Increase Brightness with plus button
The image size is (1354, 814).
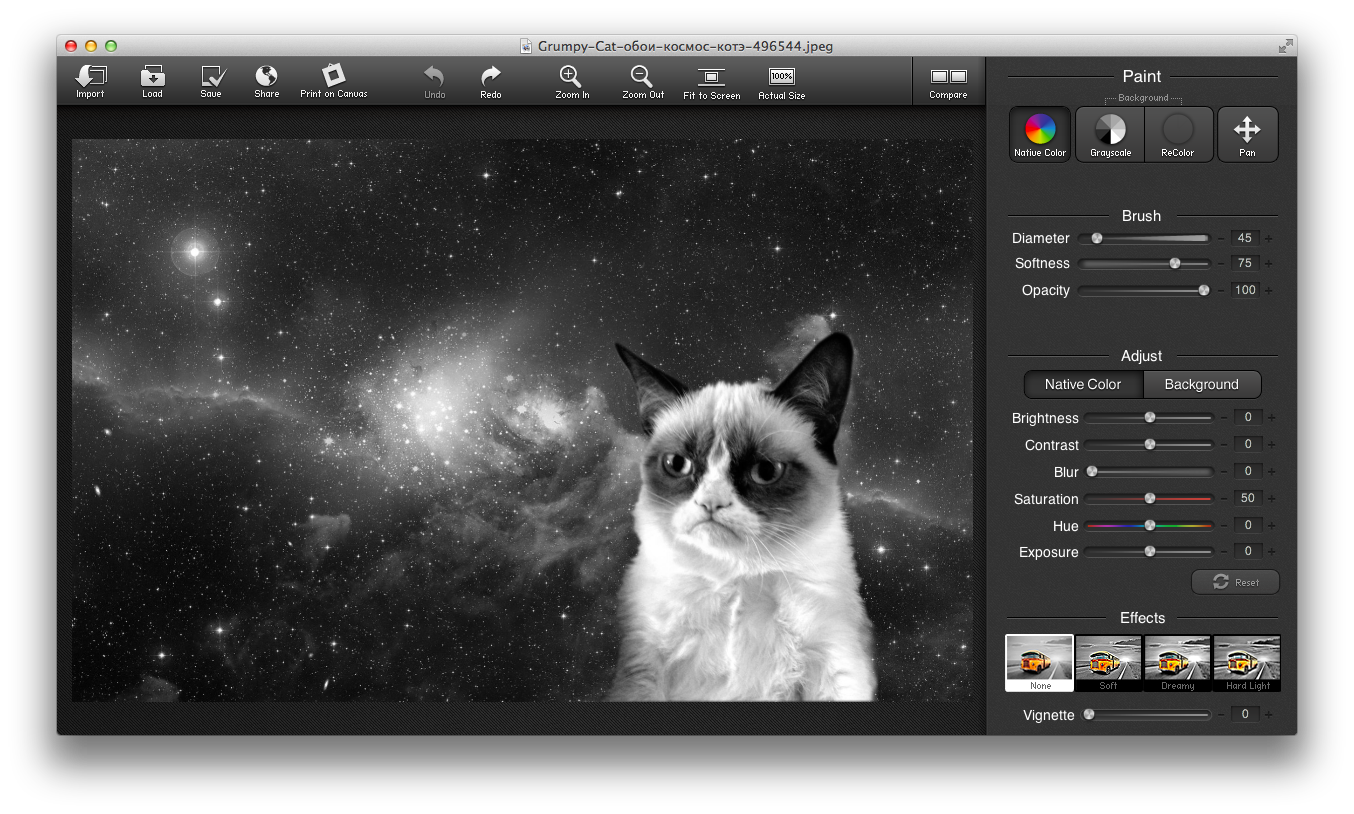click(1272, 418)
